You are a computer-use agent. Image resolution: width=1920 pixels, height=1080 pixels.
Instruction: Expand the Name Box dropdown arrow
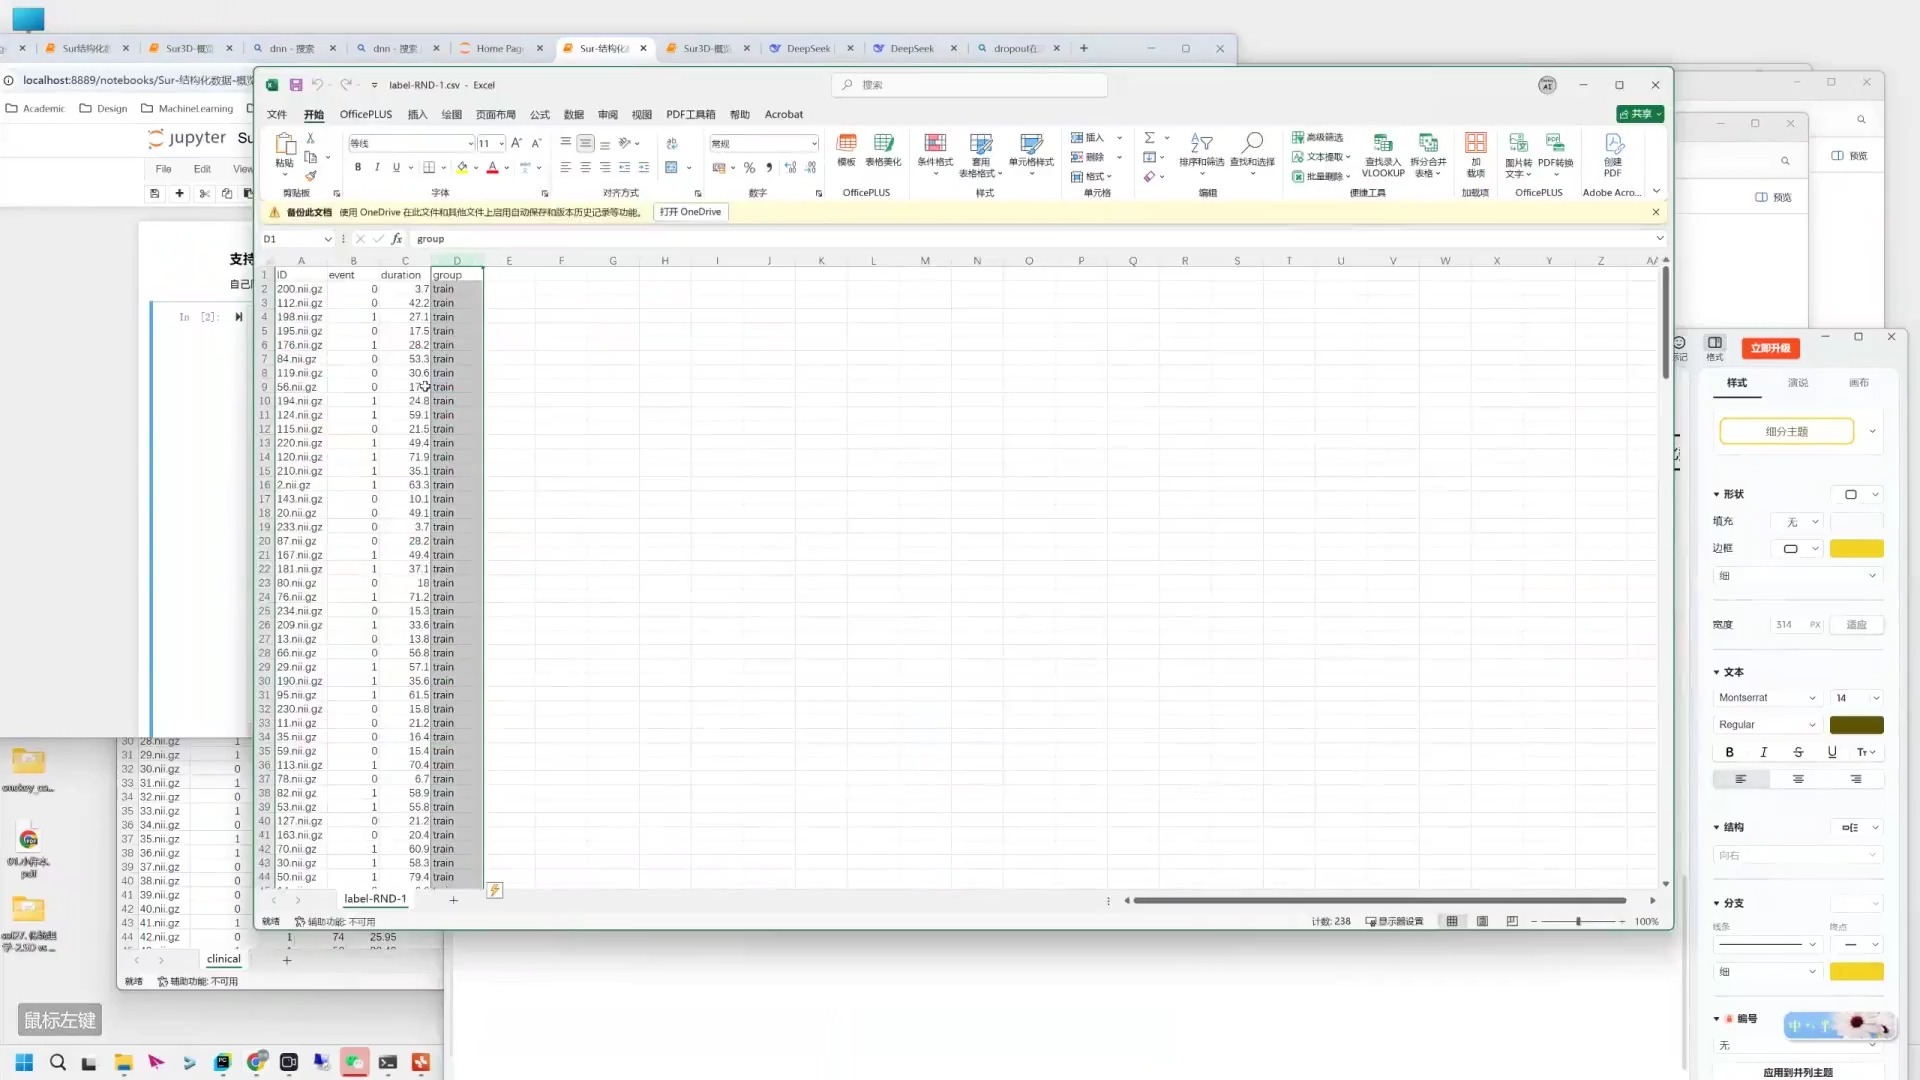(327, 239)
